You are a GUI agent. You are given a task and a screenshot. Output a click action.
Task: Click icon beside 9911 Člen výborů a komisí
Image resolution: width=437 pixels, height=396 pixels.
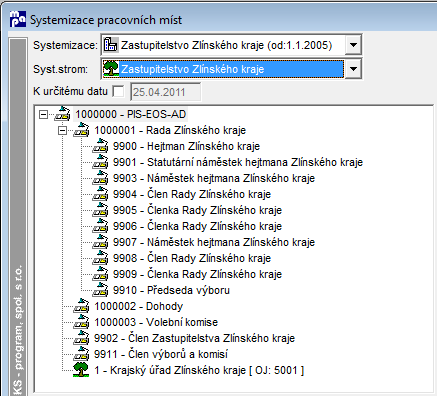81,354
